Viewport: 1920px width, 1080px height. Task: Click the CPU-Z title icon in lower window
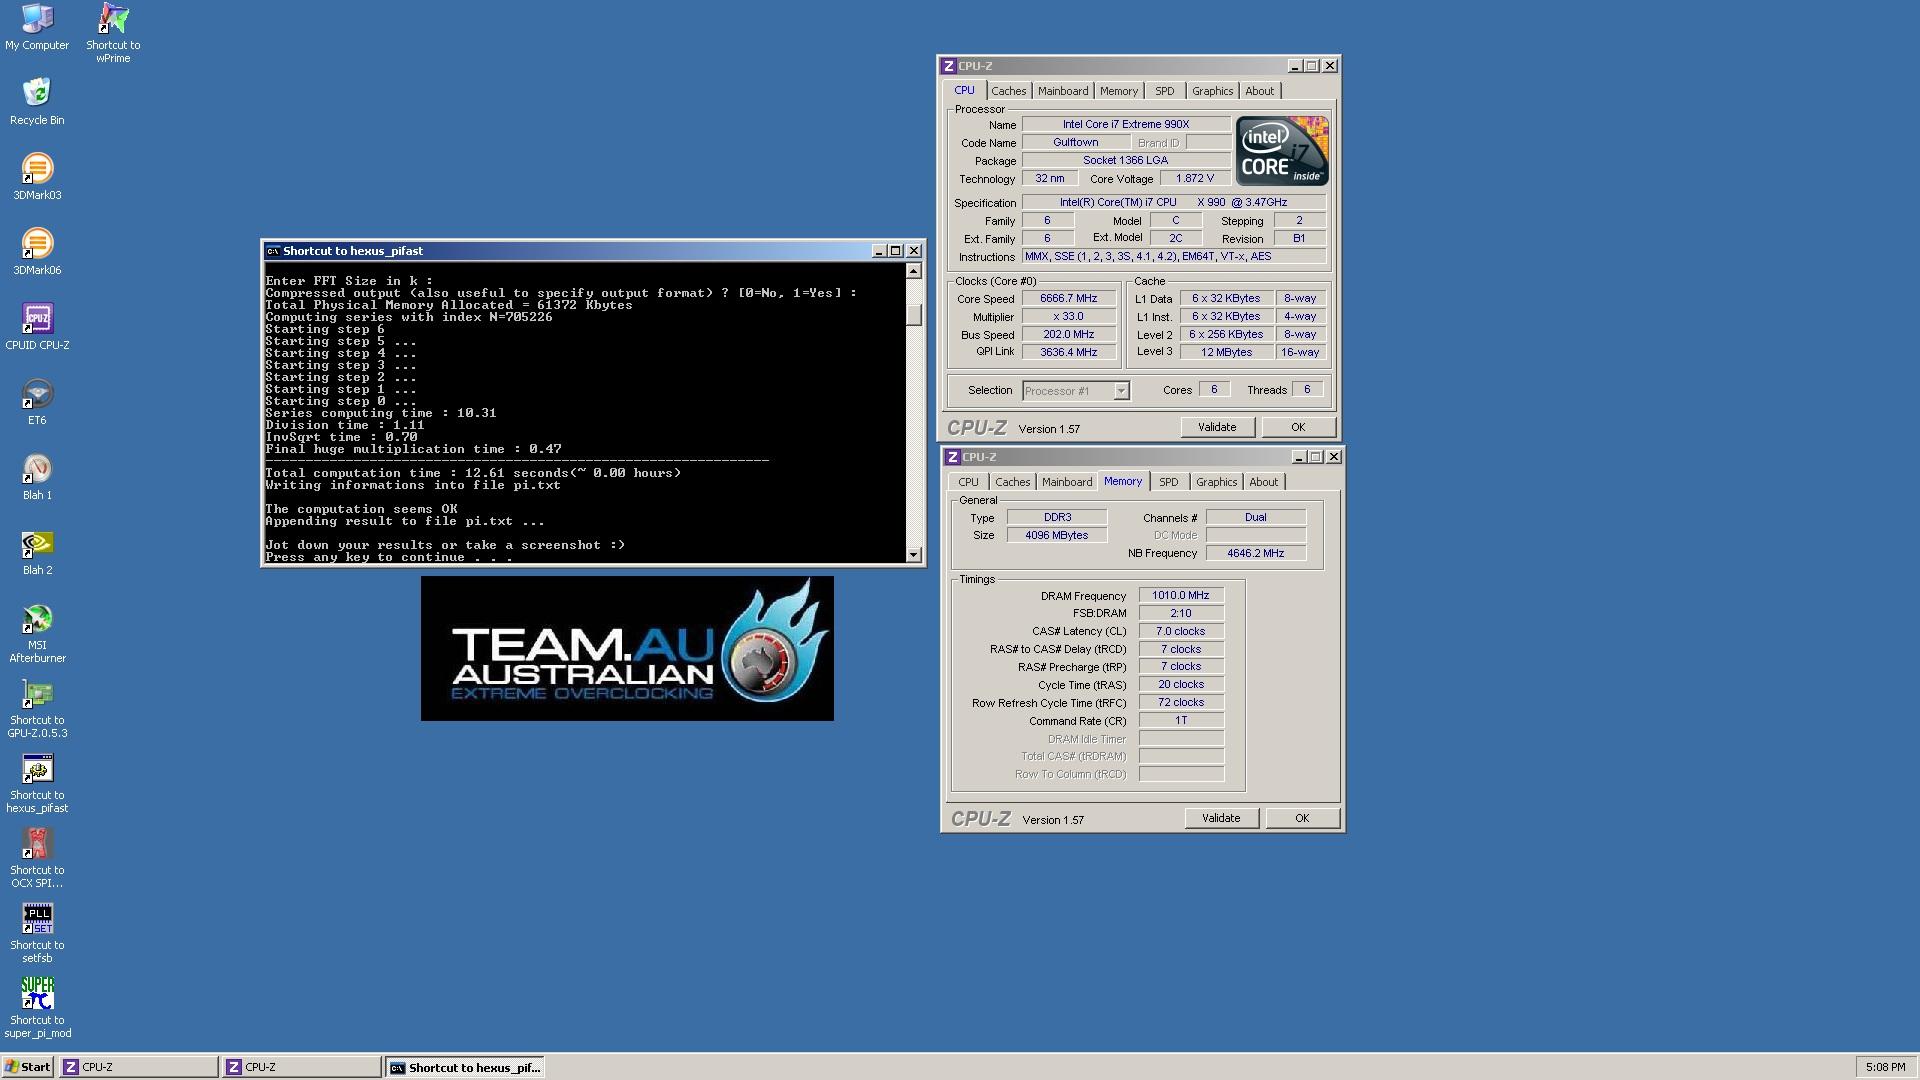(x=952, y=457)
